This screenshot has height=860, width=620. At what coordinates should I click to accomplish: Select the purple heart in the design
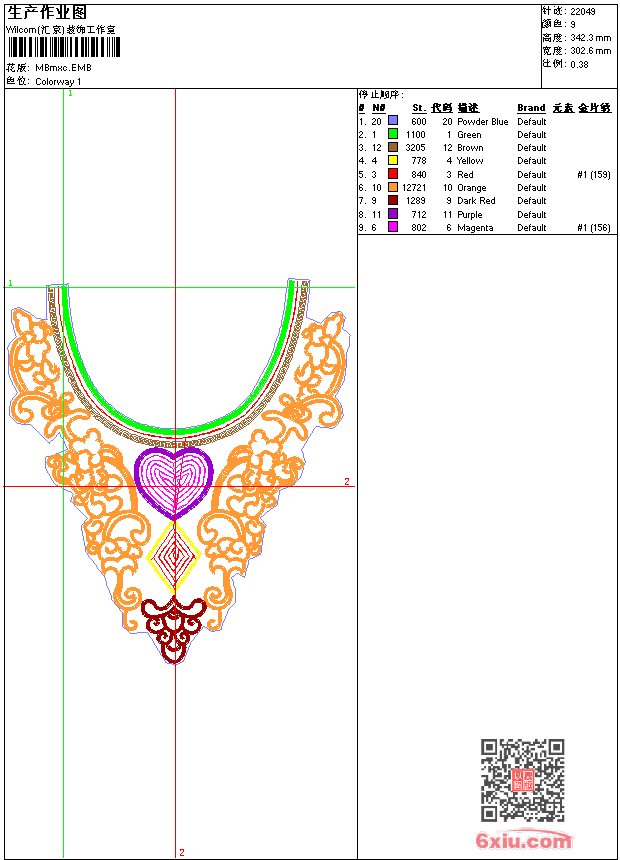[174, 482]
